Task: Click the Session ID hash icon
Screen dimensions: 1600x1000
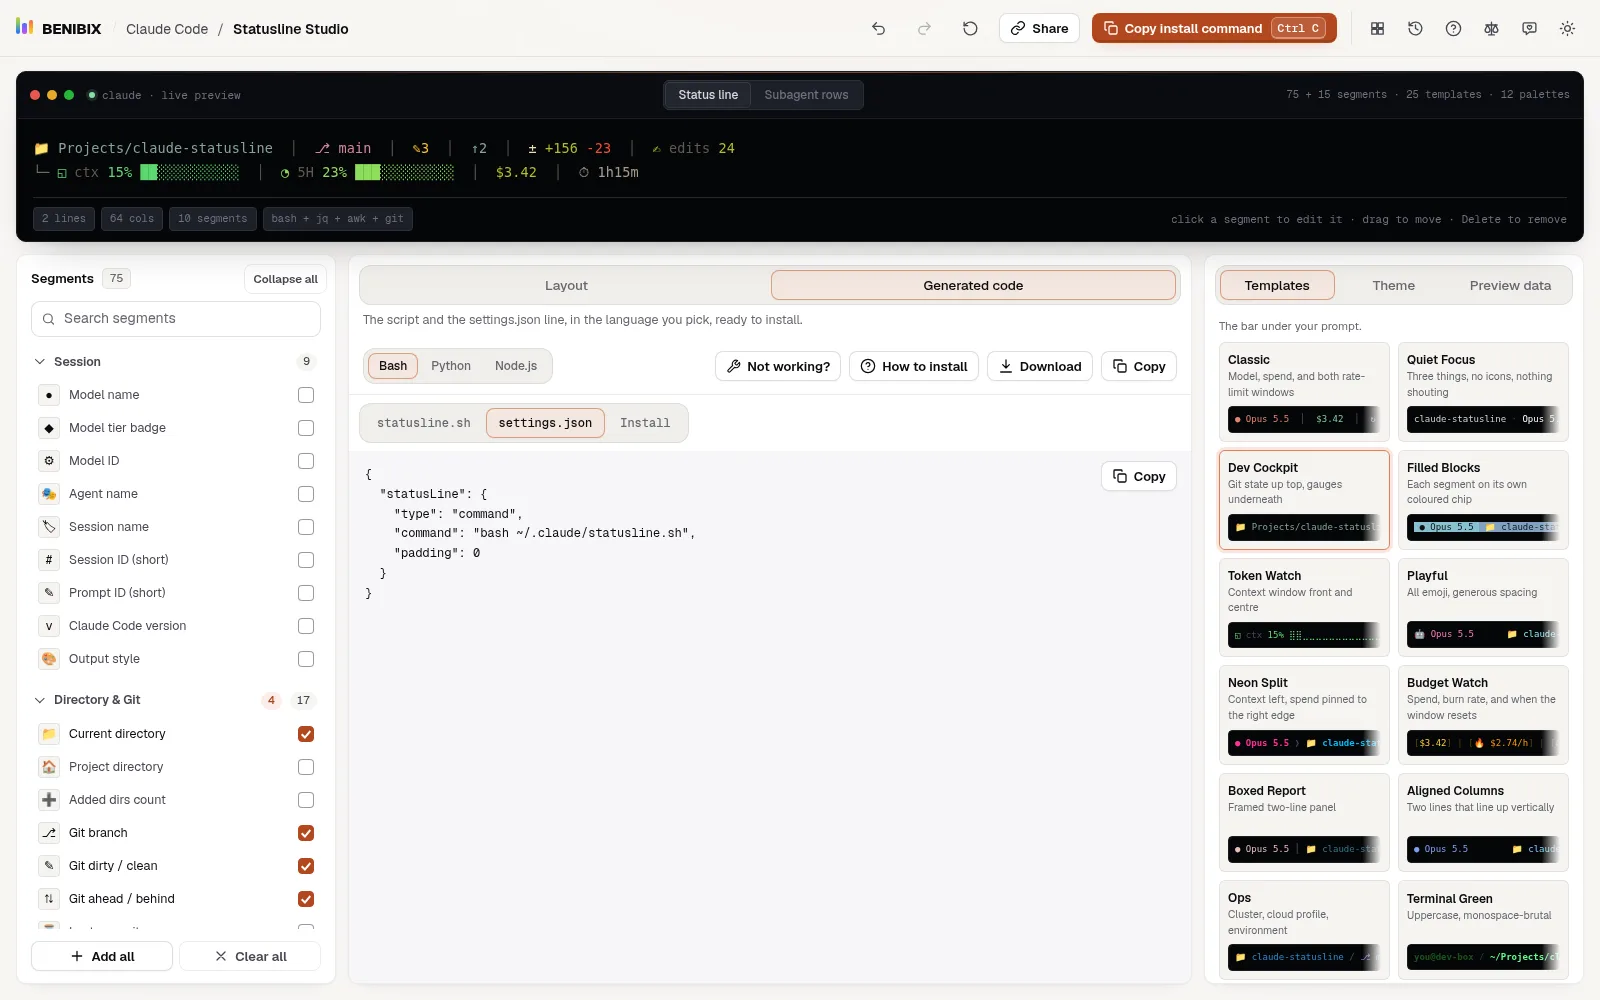Action: (49, 560)
